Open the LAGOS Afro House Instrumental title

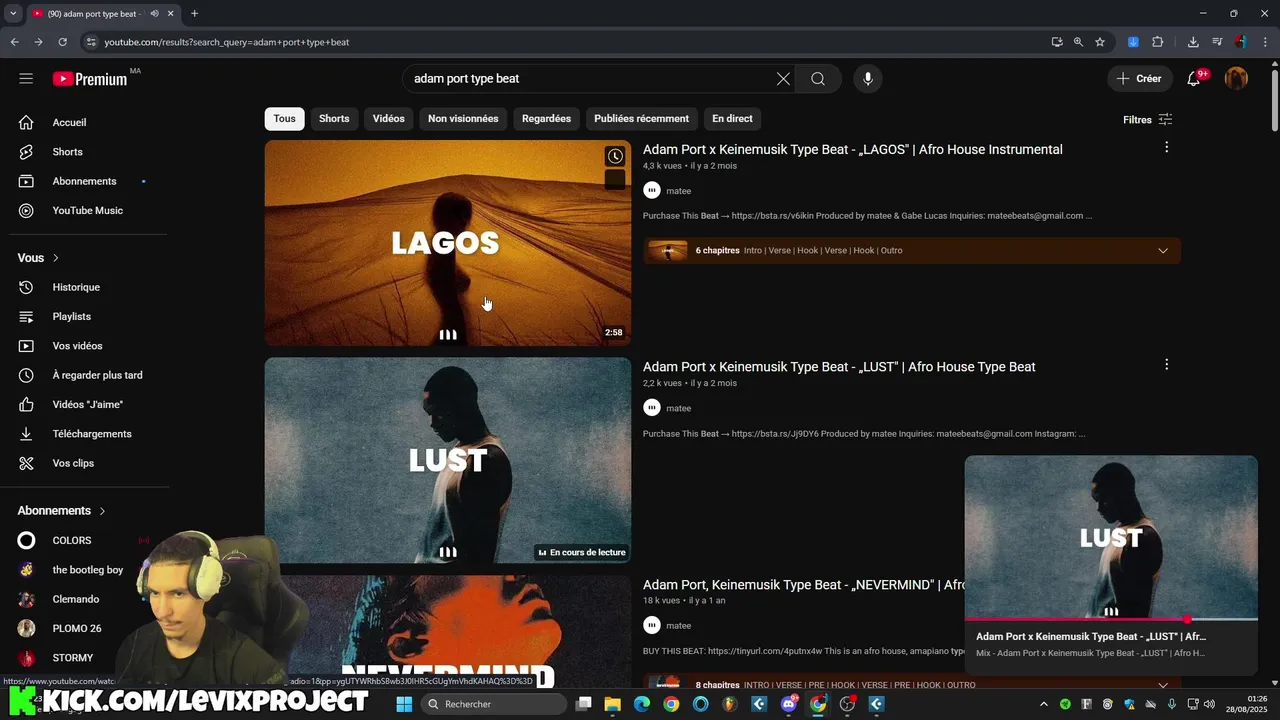coord(852,149)
